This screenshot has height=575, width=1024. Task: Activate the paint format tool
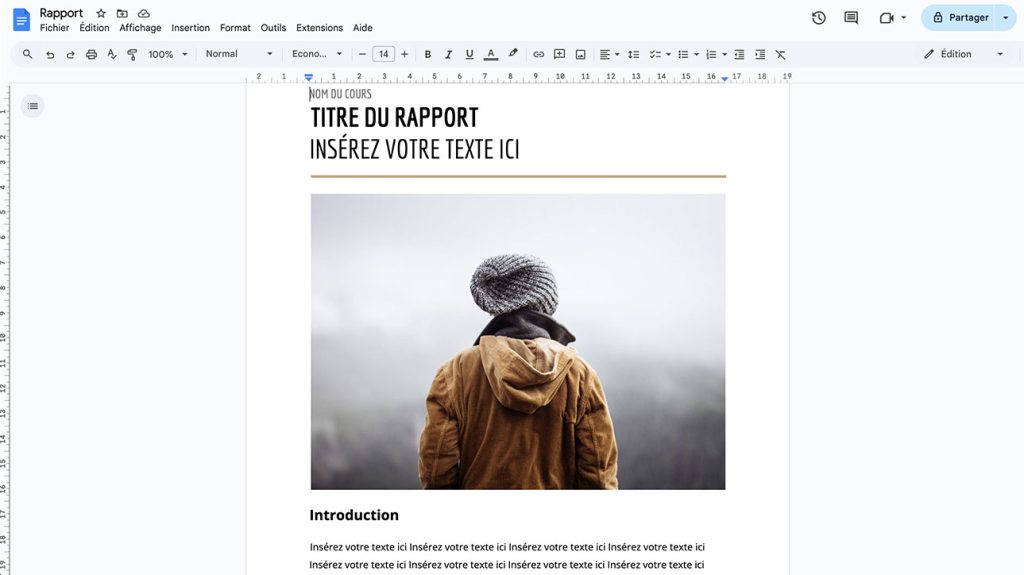tap(133, 54)
